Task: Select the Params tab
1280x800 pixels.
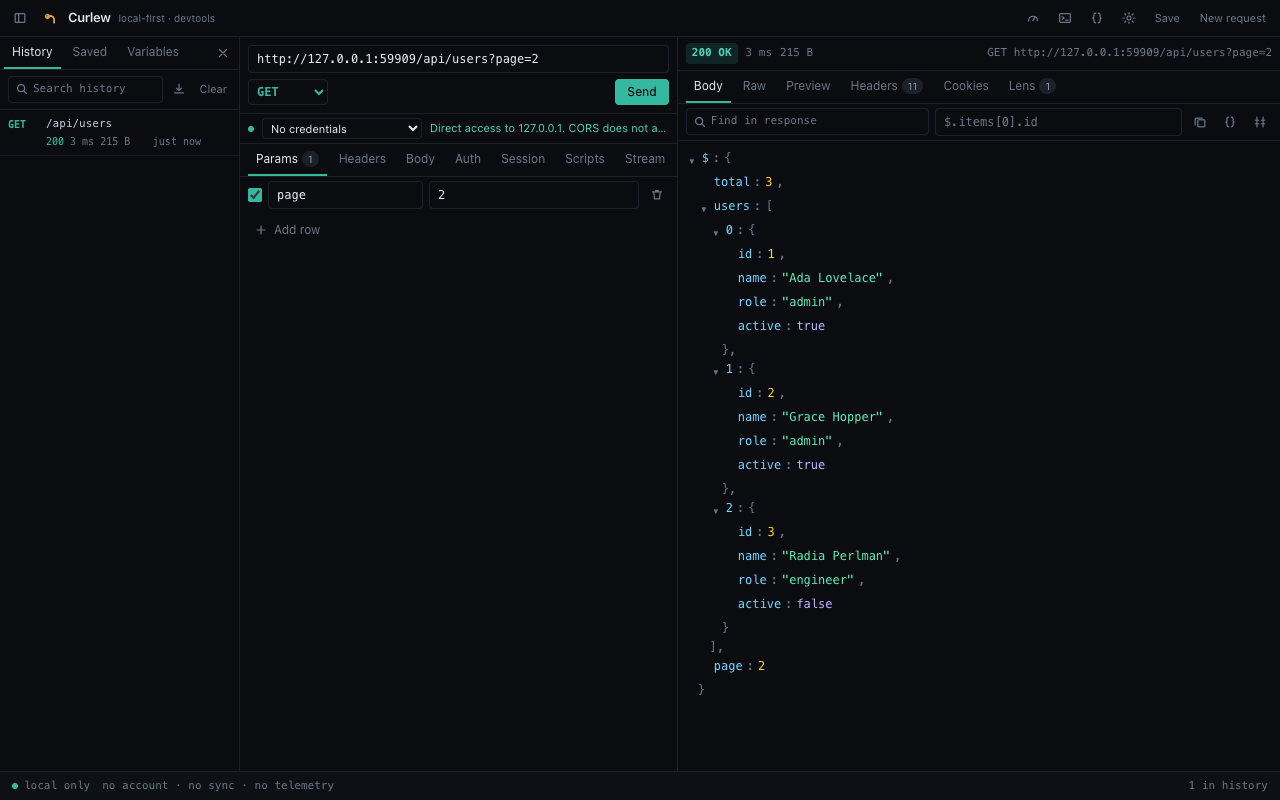Action: (287, 159)
